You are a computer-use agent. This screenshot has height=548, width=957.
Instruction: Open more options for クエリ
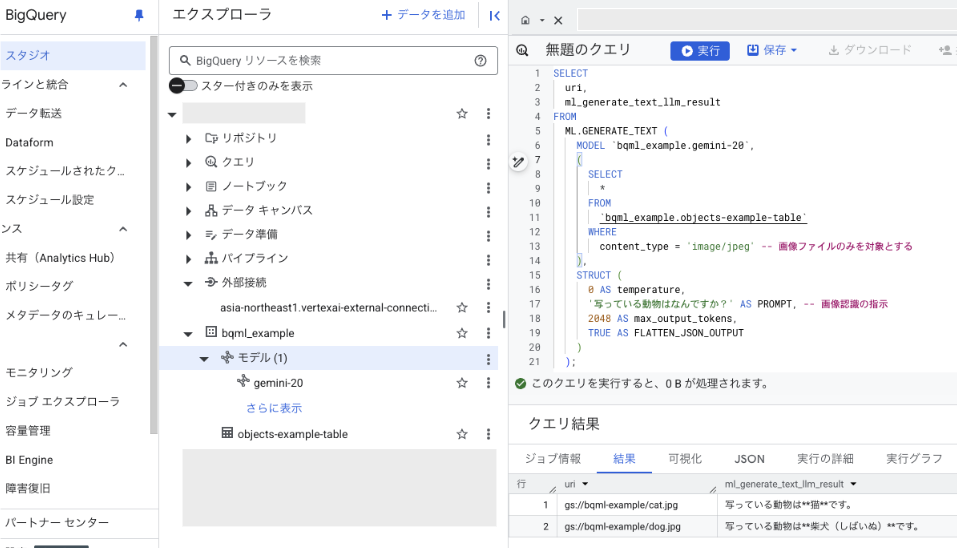pos(488,164)
